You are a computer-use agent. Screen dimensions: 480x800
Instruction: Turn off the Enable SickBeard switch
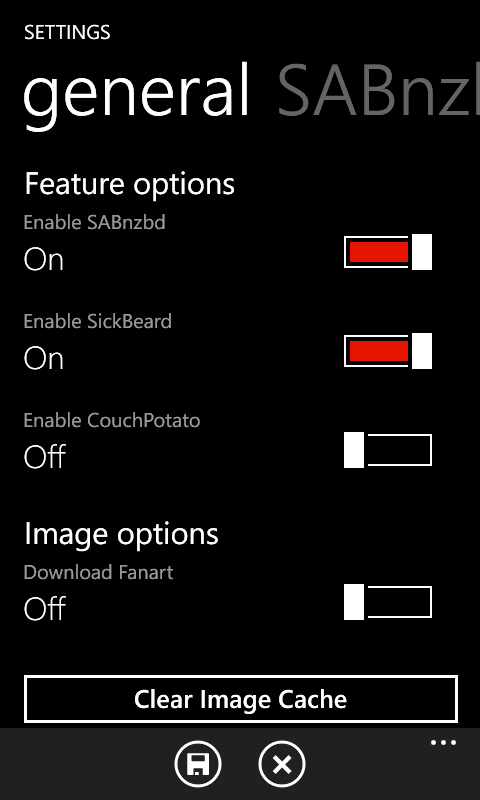[x=388, y=351]
